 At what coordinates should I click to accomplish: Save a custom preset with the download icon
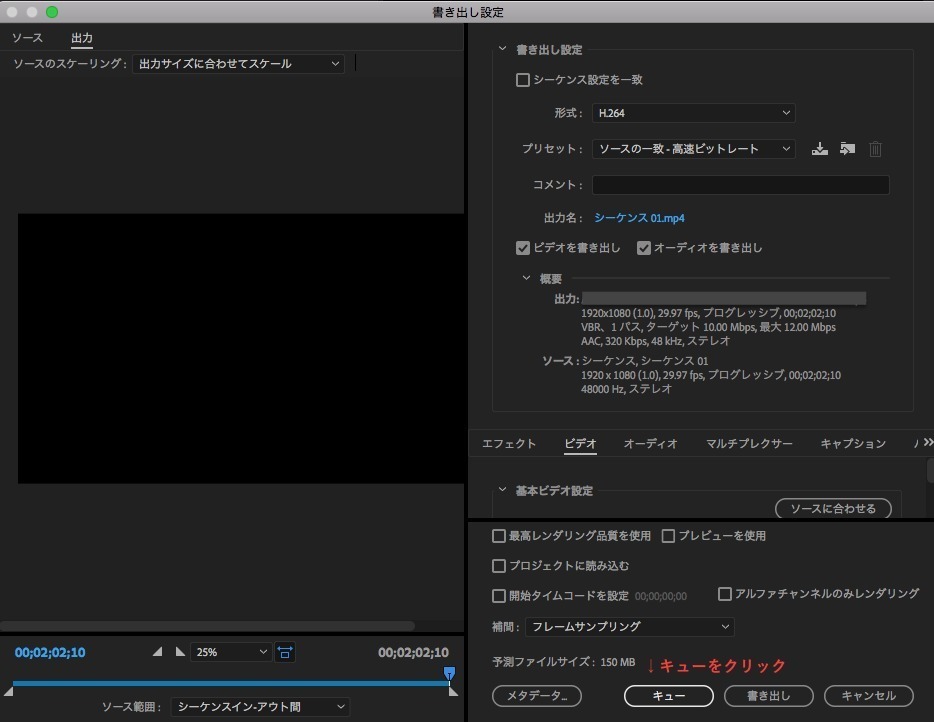820,148
